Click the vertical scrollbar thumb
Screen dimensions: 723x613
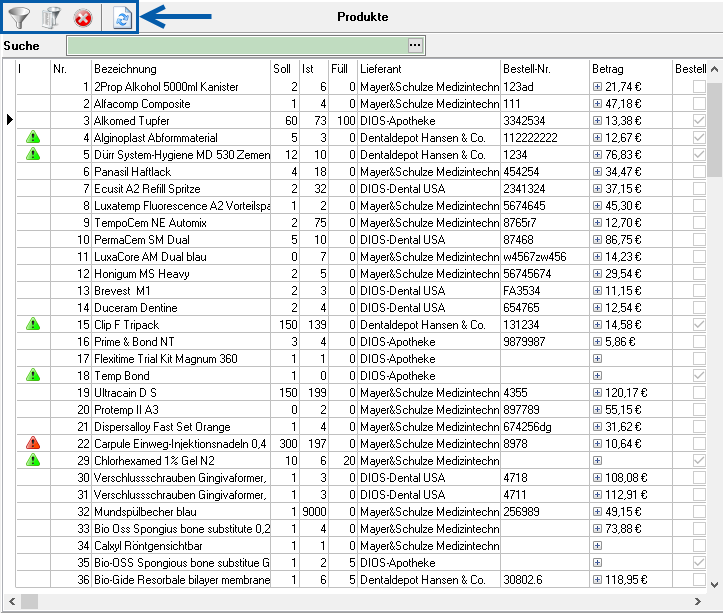click(715, 130)
